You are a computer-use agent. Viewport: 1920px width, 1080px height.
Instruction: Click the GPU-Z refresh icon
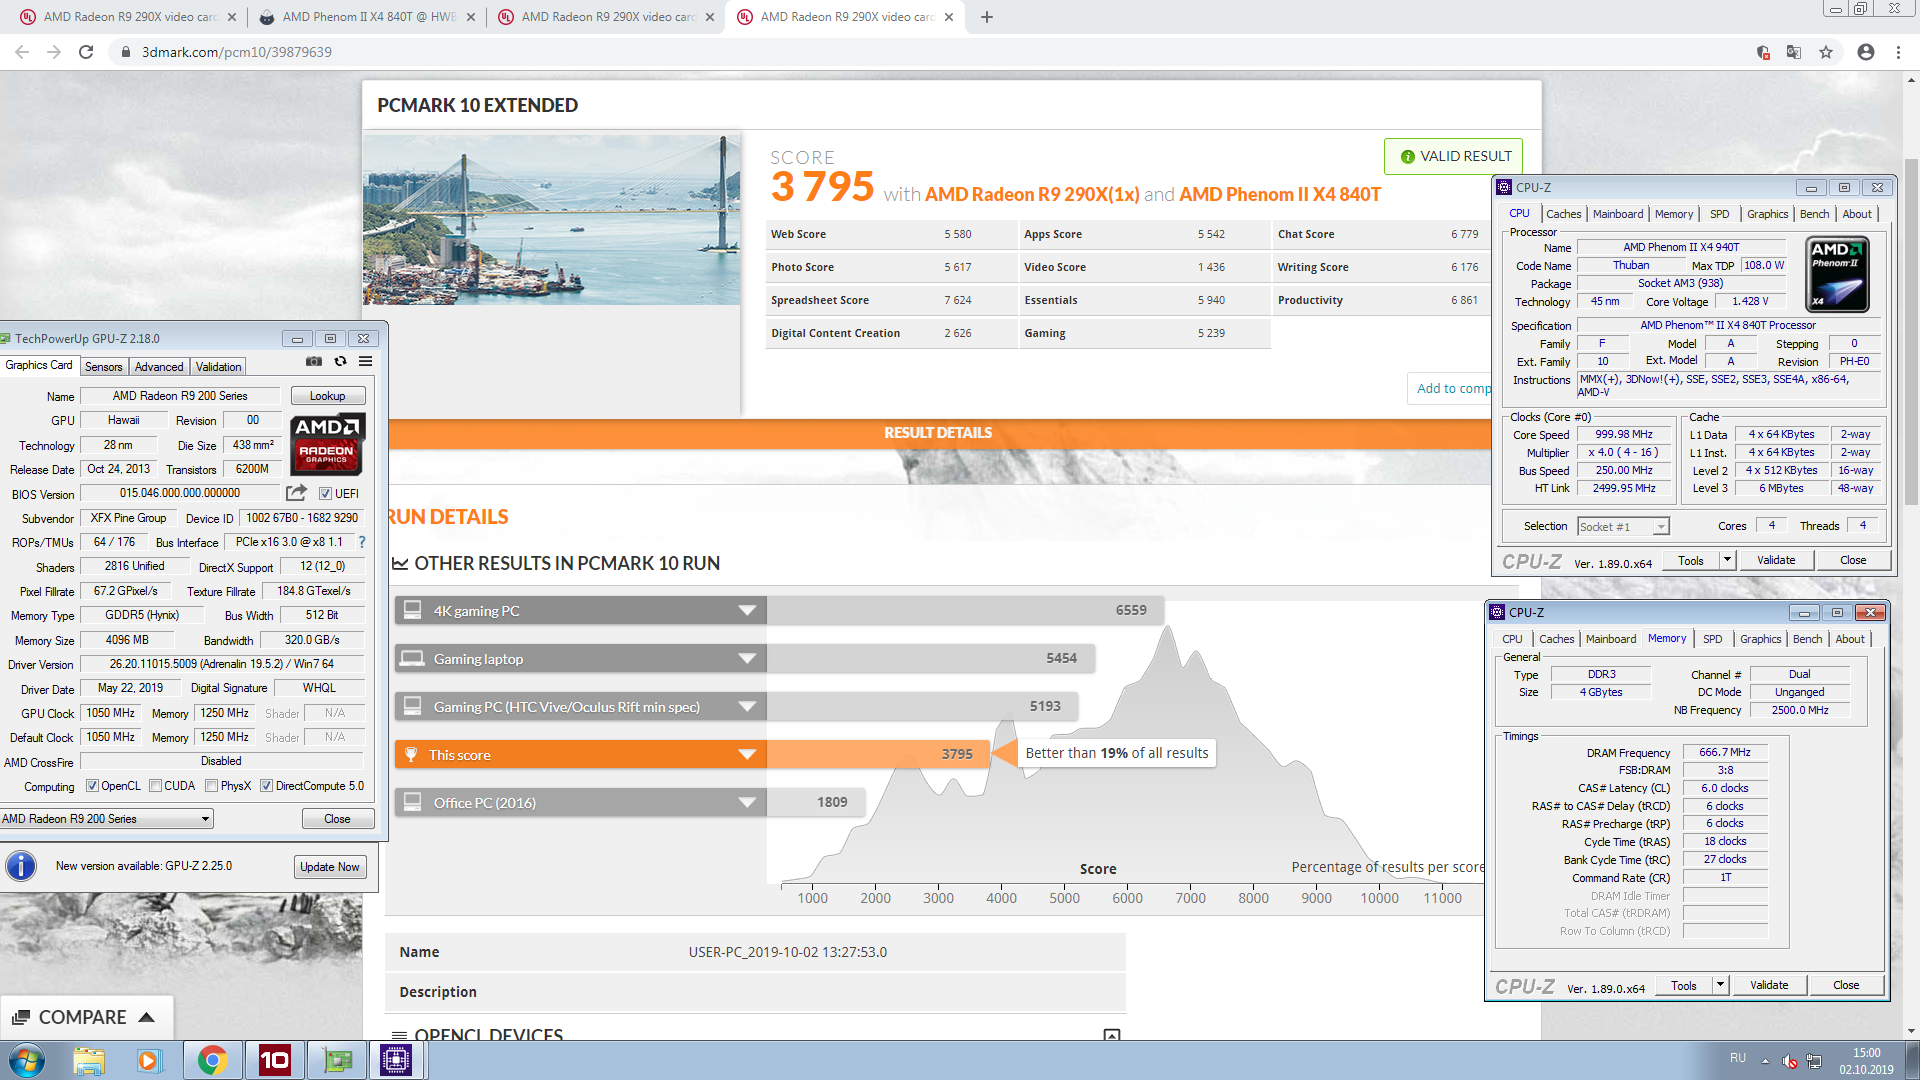(x=340, y=362)
